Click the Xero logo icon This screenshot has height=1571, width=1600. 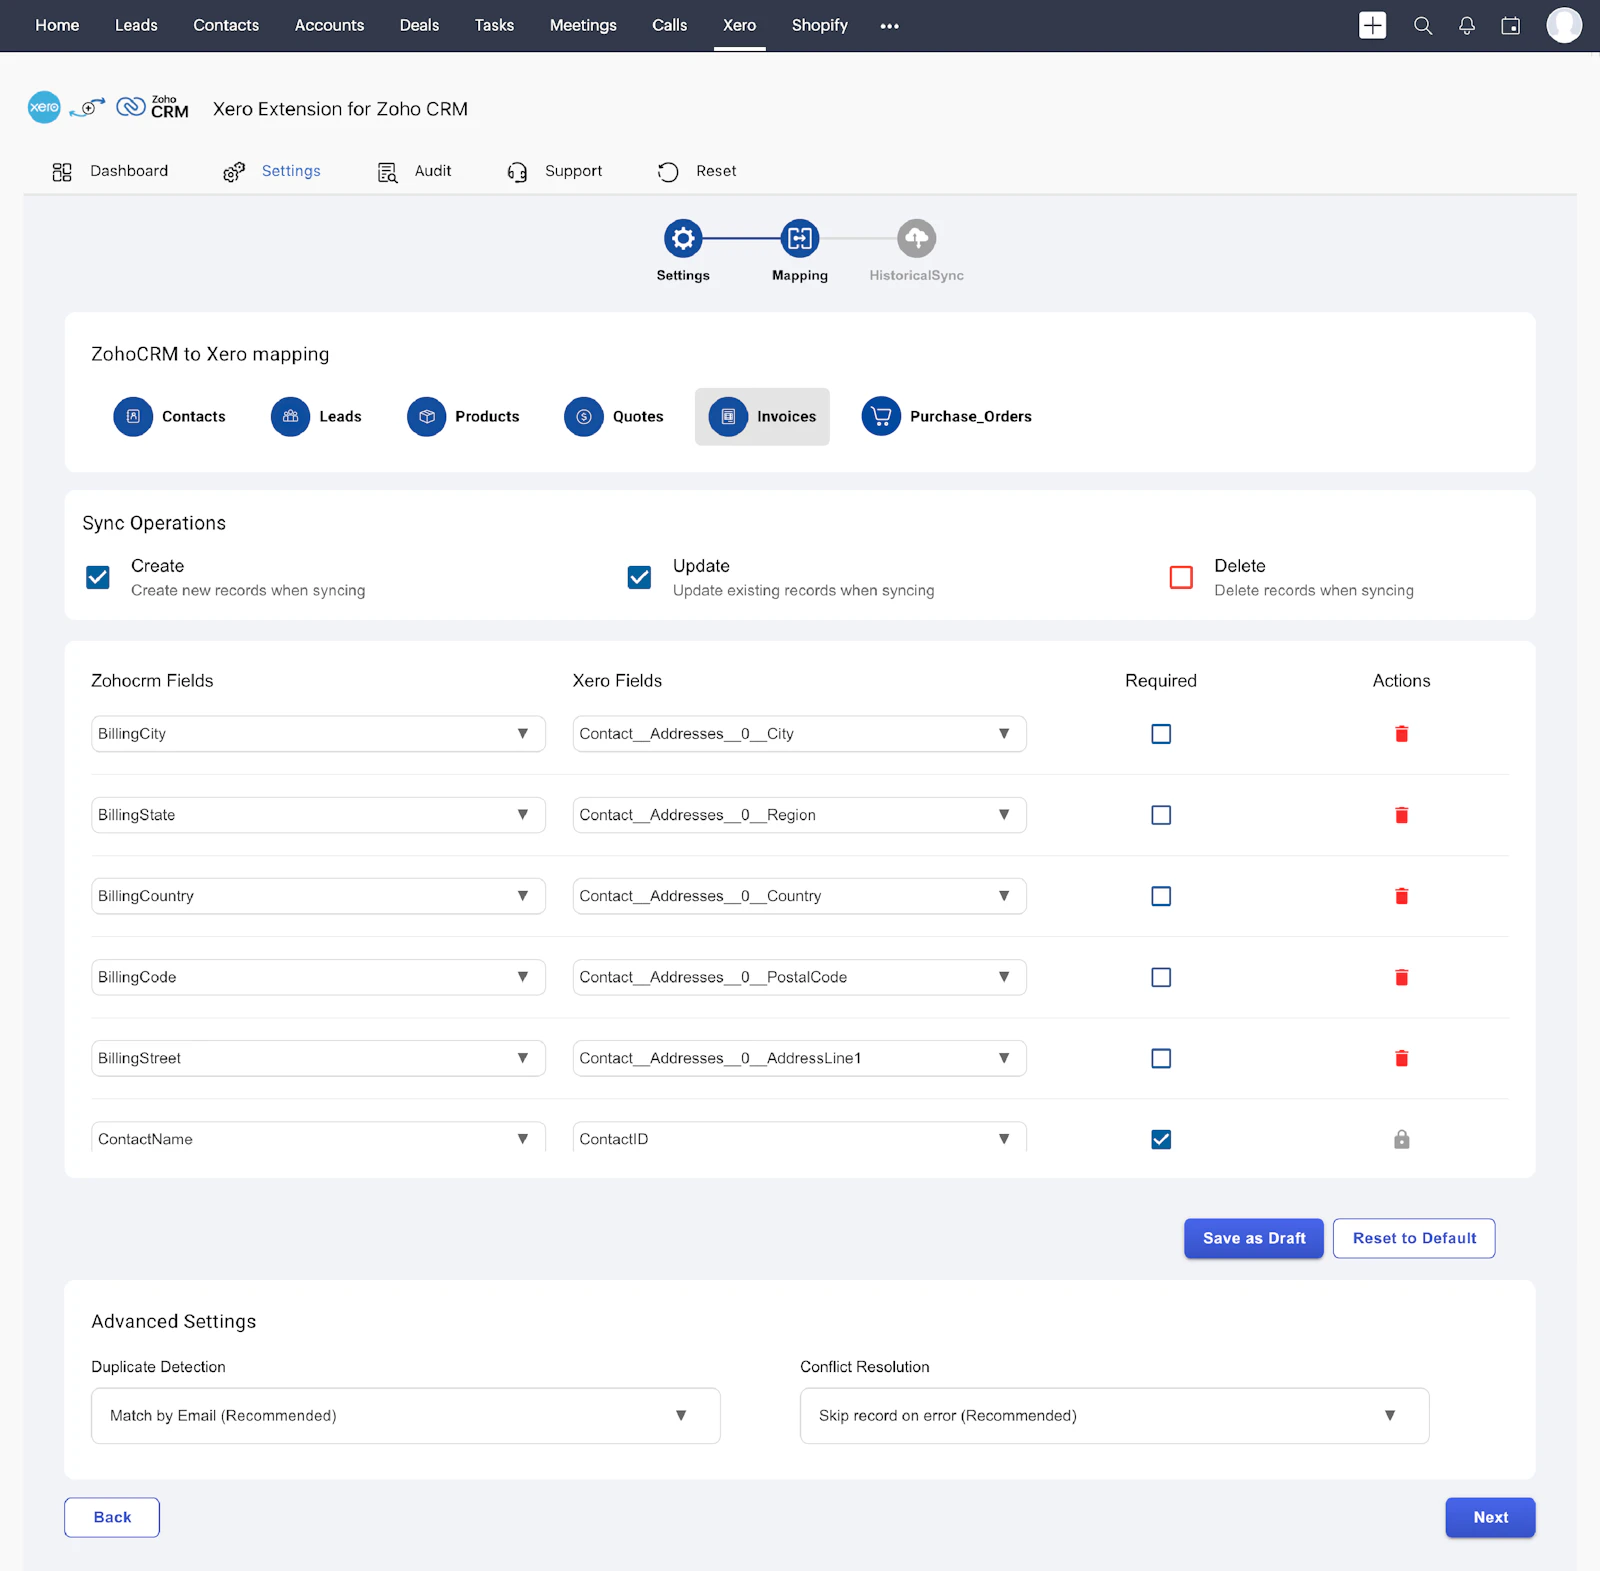(44, 107)
